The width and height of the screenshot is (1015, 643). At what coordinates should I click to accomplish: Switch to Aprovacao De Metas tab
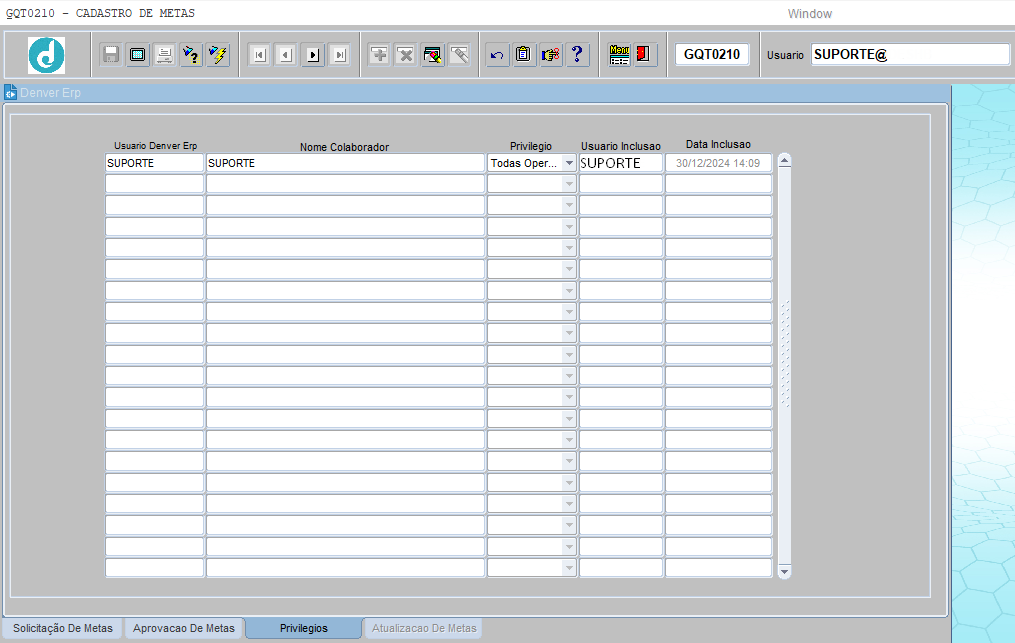pyautogui.click(x=184, y=628)
